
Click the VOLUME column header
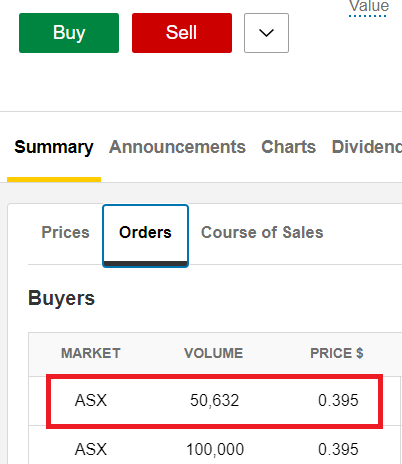point(213,353)
